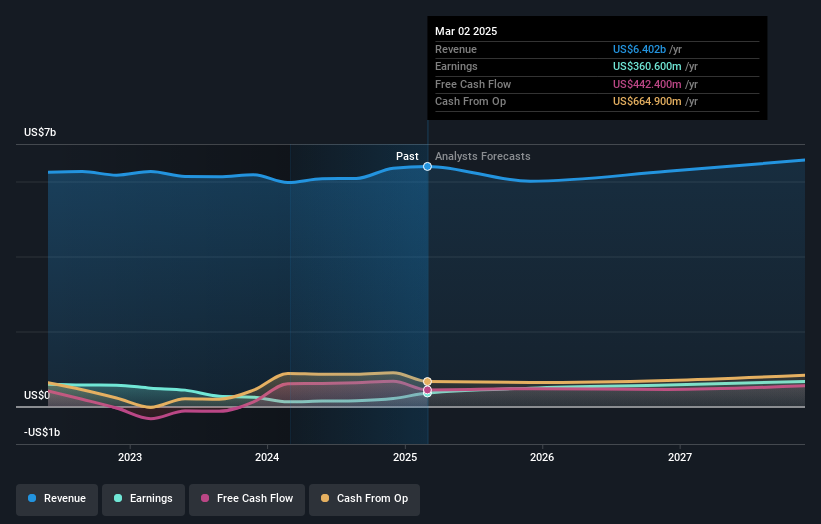Select the pink Free Cash Flow data point
The image size is (821, 524).
[x=427, y=389]
